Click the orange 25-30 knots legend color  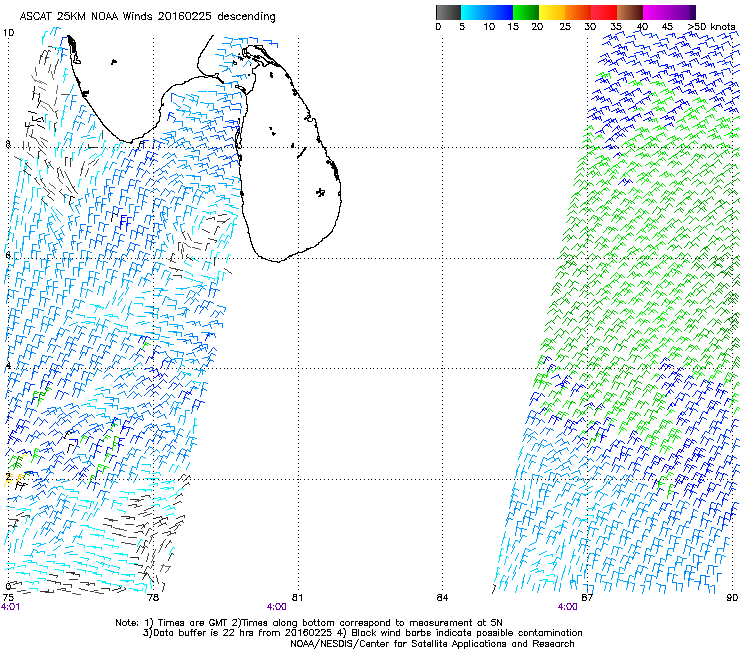(x=577, y=12)
